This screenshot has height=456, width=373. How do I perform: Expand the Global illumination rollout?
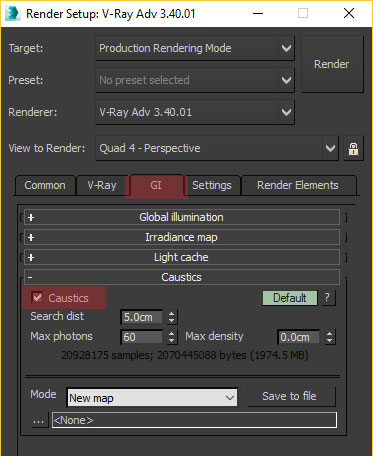click(x=182, y=217)
